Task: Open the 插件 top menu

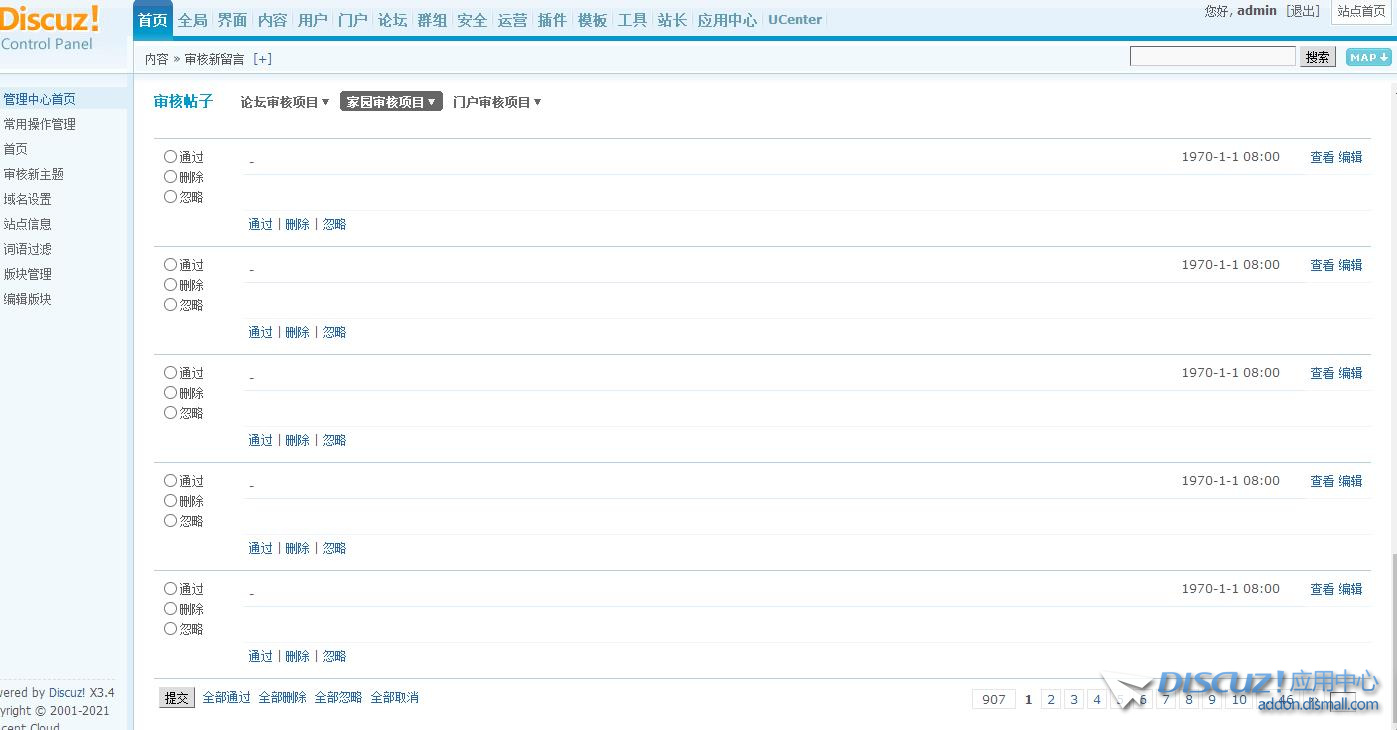Action: click(552, 20)
